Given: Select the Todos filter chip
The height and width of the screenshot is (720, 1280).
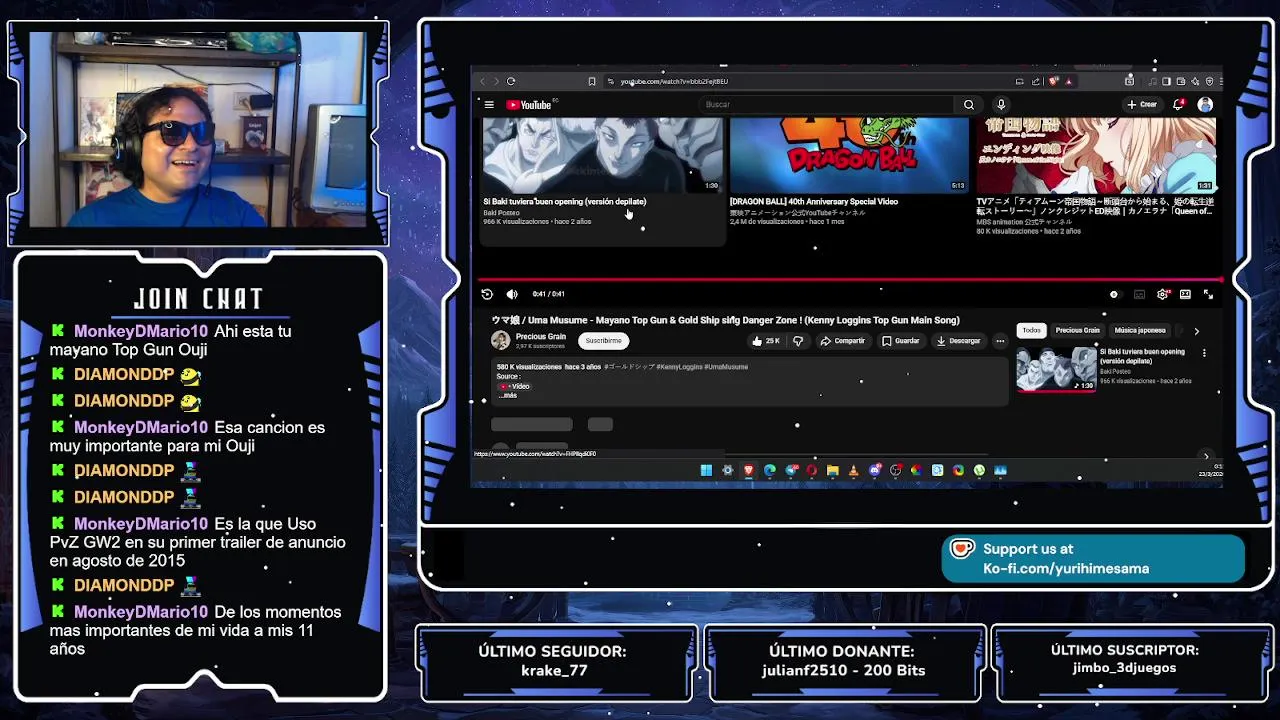Looking at the screenshot, I should coord(1031,330).
